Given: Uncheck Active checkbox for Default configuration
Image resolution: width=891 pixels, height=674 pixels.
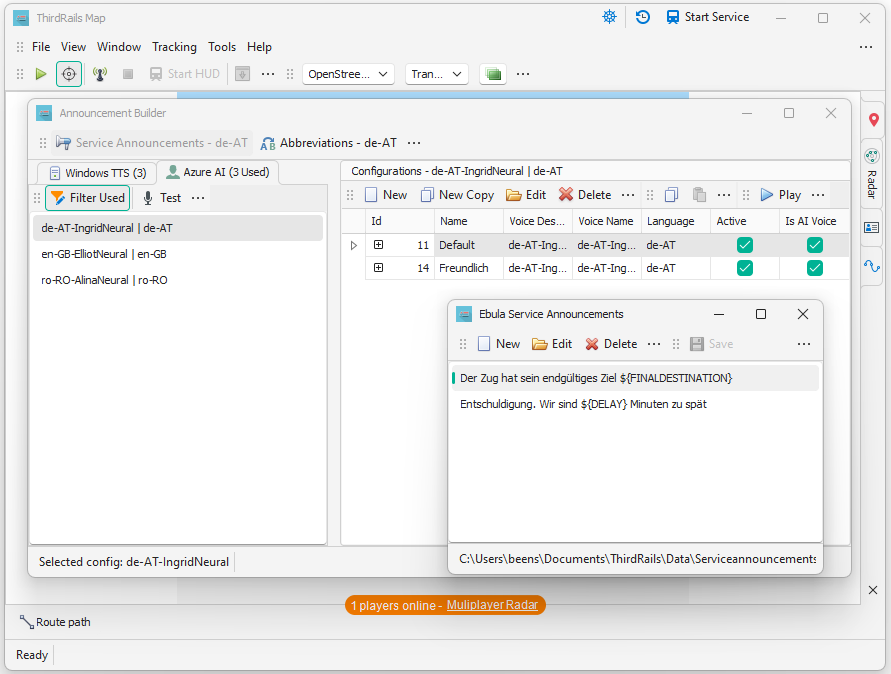Looking at the screenshot, I should coord(744,245).
